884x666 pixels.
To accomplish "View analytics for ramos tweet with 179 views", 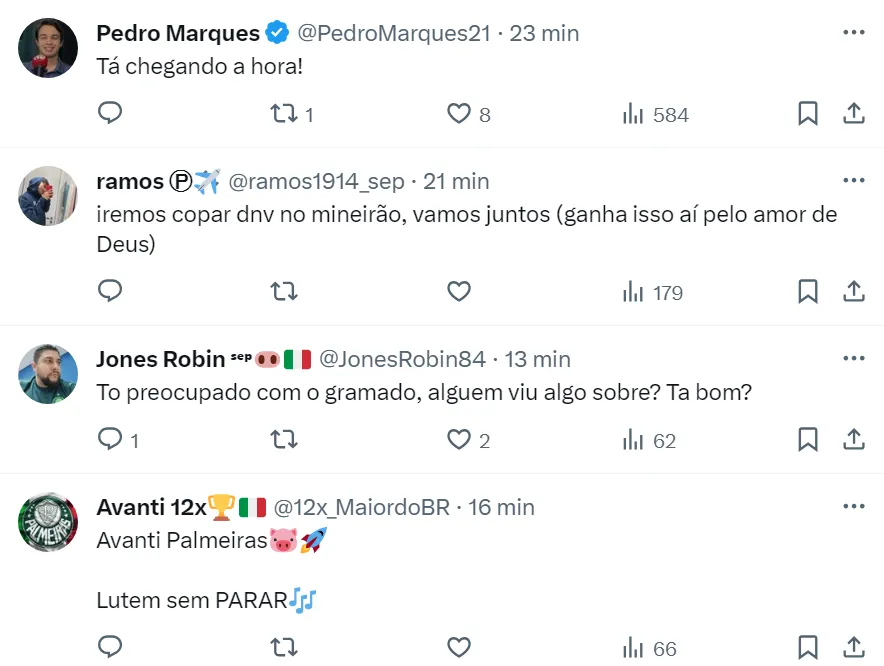I will pos(652,292).
